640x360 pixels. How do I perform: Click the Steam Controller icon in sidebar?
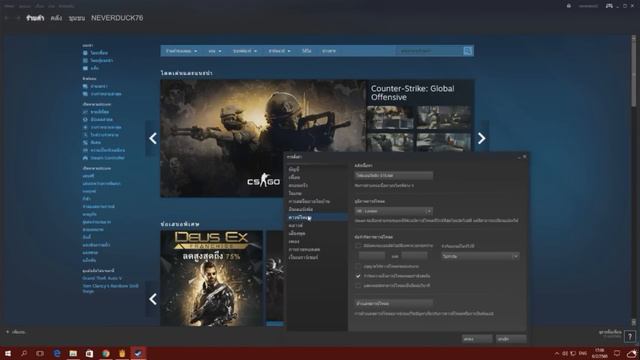click(85, 158)
